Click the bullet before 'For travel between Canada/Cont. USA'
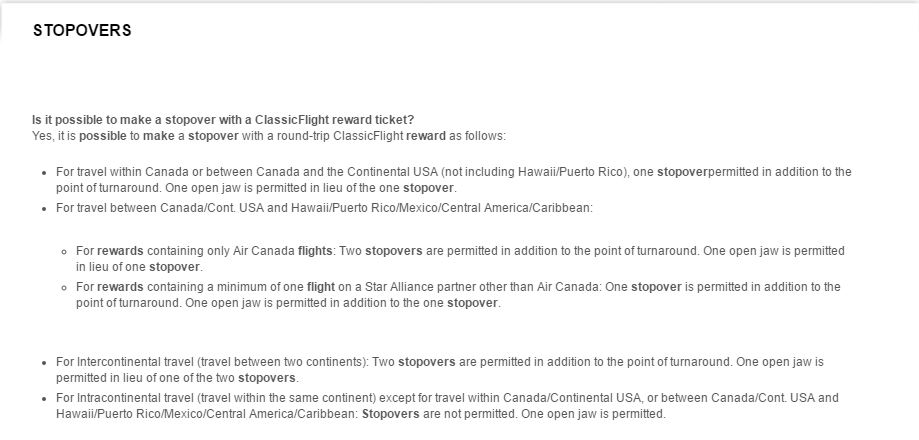This screenshot has height=440, width=919. coord(44,209)
